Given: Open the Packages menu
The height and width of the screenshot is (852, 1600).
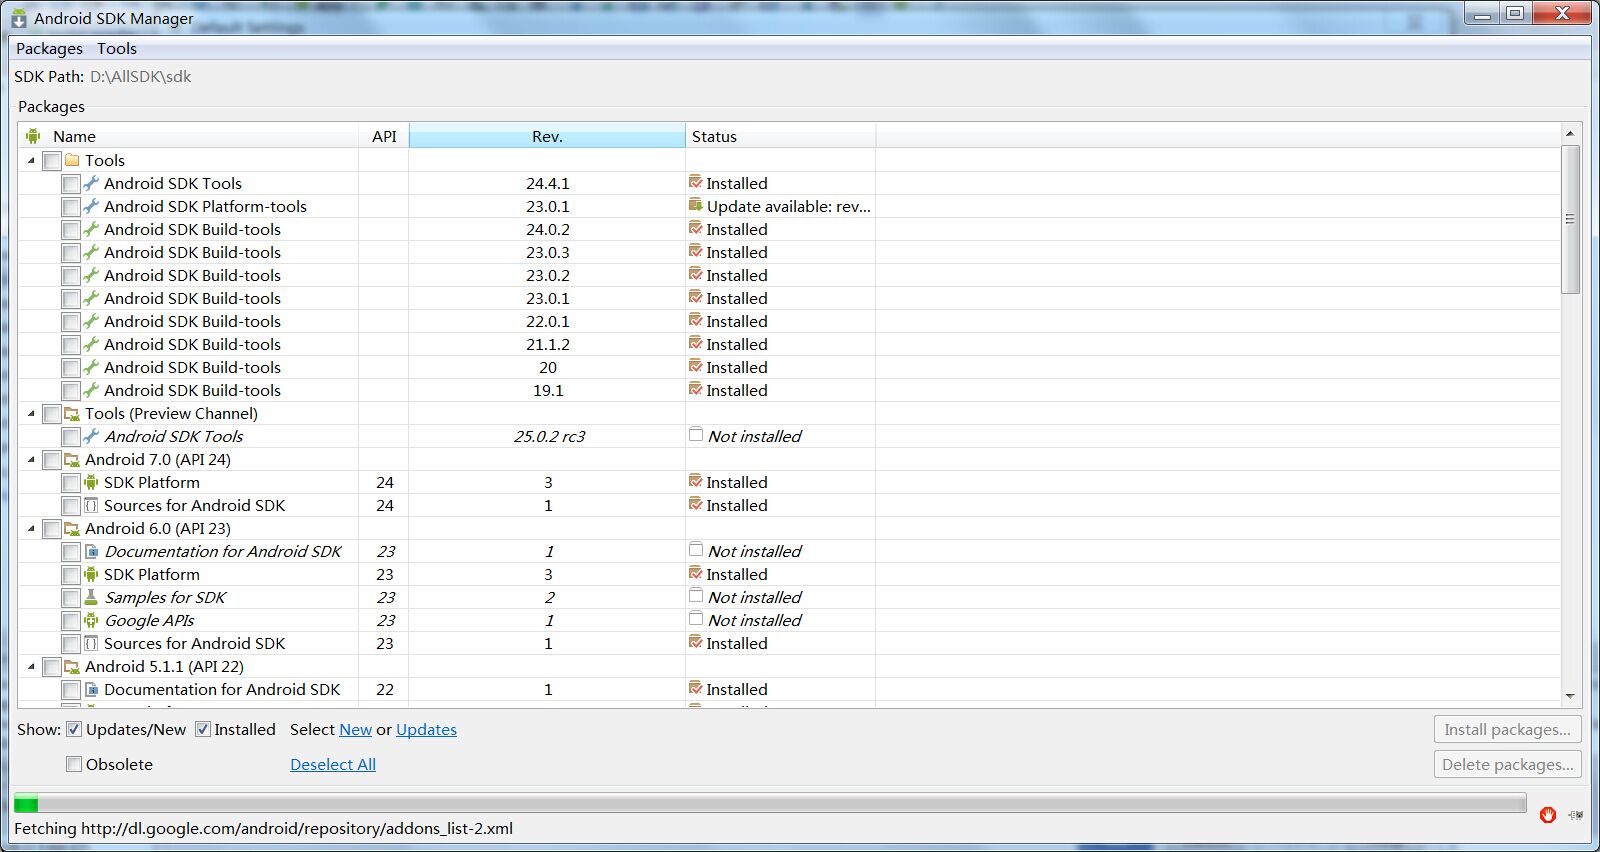Looking at the screenshot, I should click(x=49, y=48).
